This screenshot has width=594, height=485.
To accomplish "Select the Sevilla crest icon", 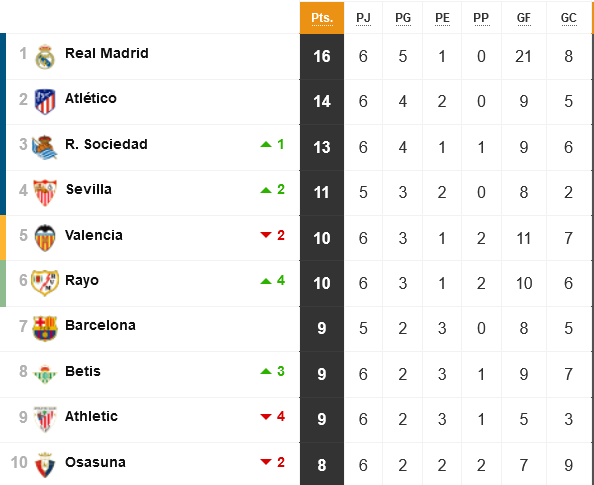I will click(45, 192).
